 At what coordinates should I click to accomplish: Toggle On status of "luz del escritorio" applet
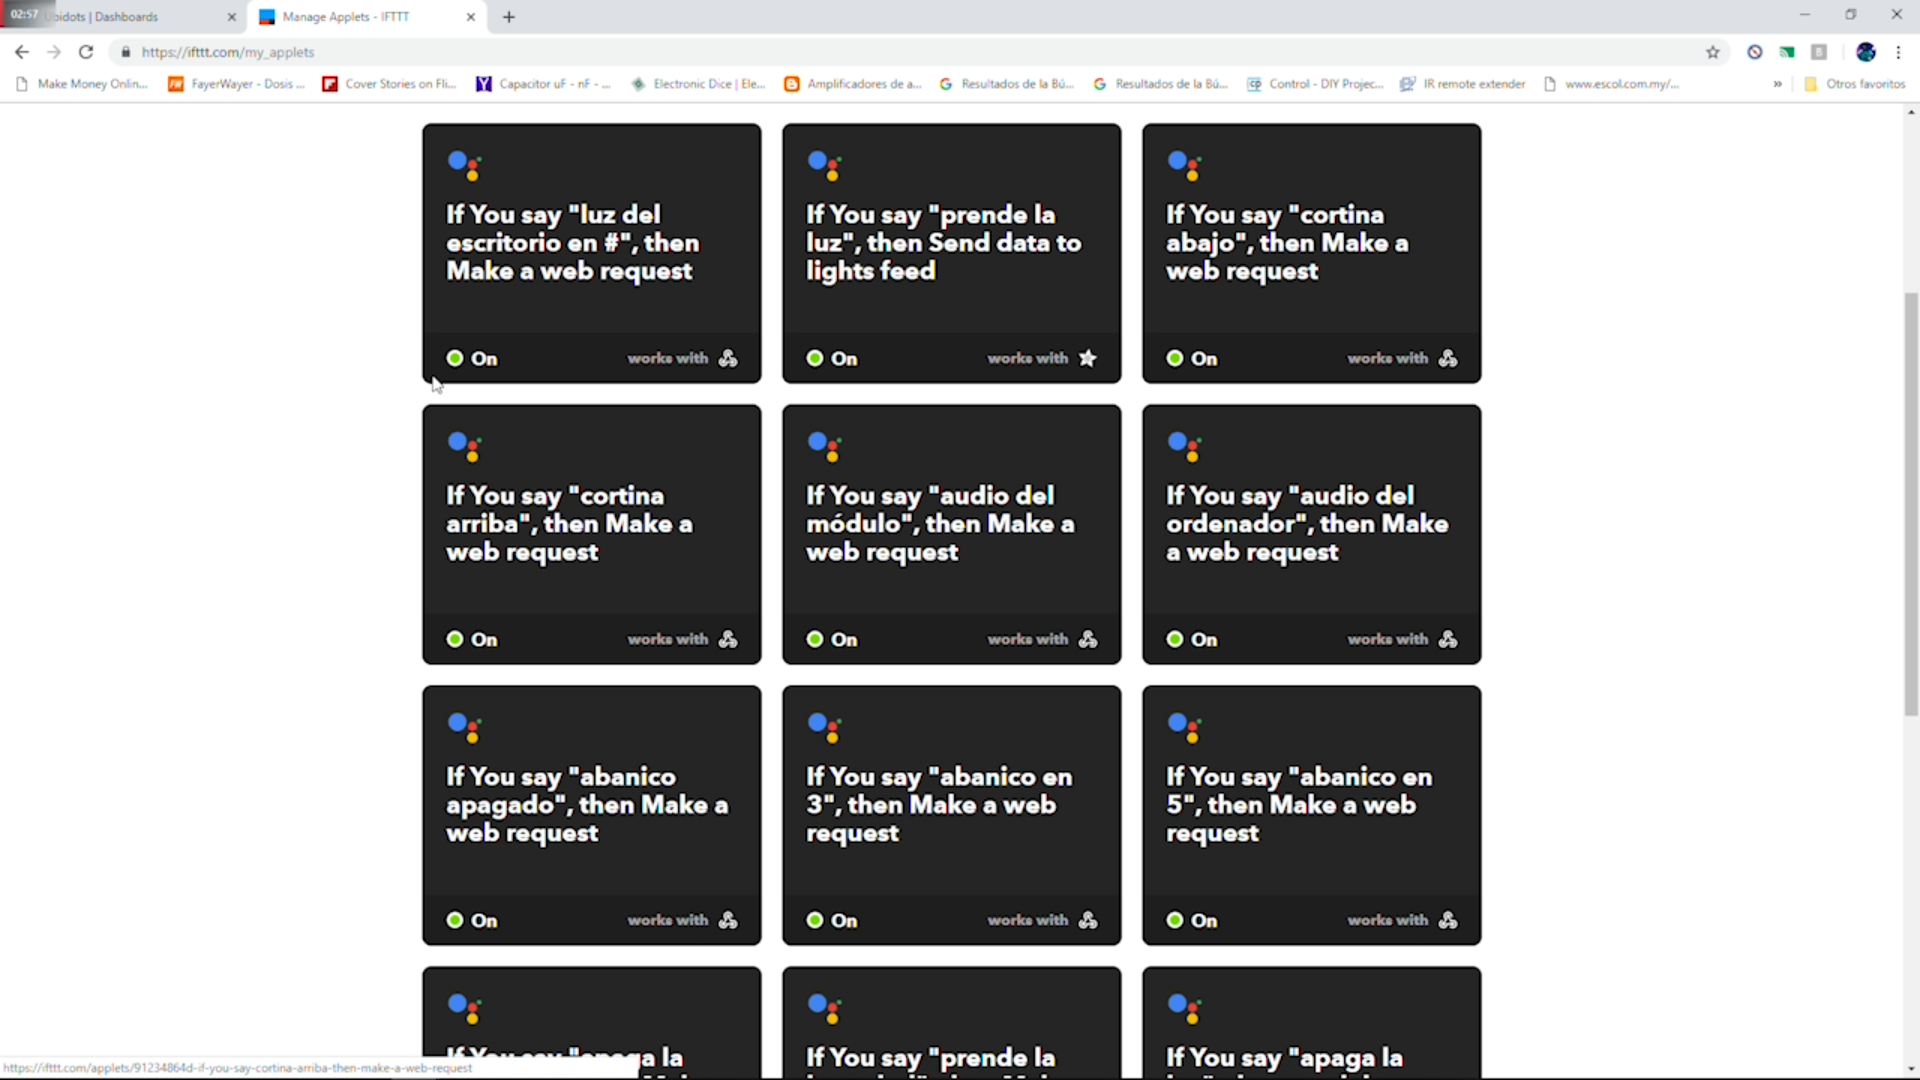[472, 358]
